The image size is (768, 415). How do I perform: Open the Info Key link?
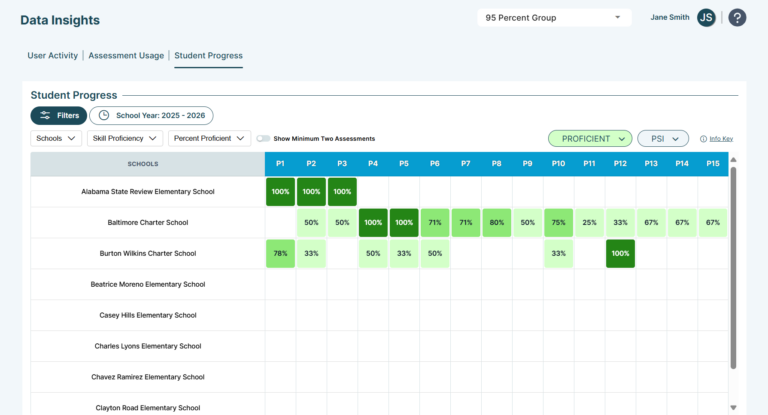721,139
